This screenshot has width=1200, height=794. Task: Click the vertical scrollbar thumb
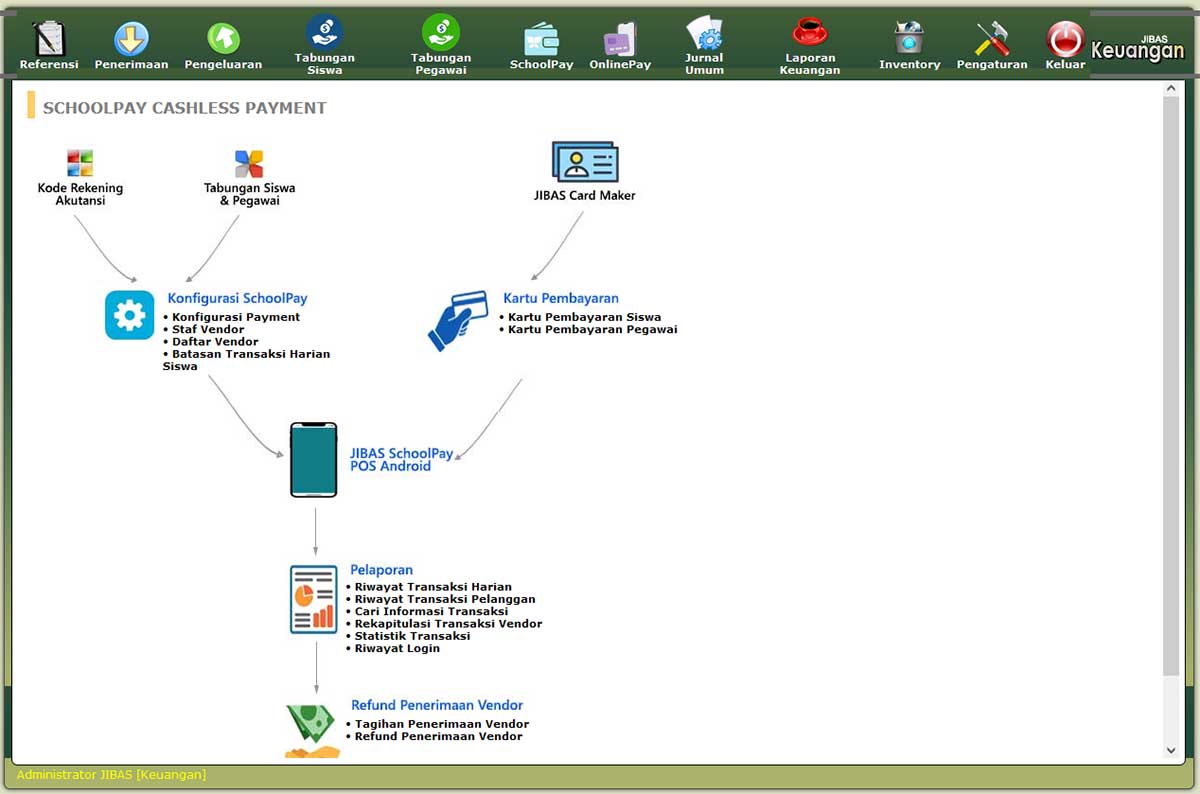pos(1171,385)
